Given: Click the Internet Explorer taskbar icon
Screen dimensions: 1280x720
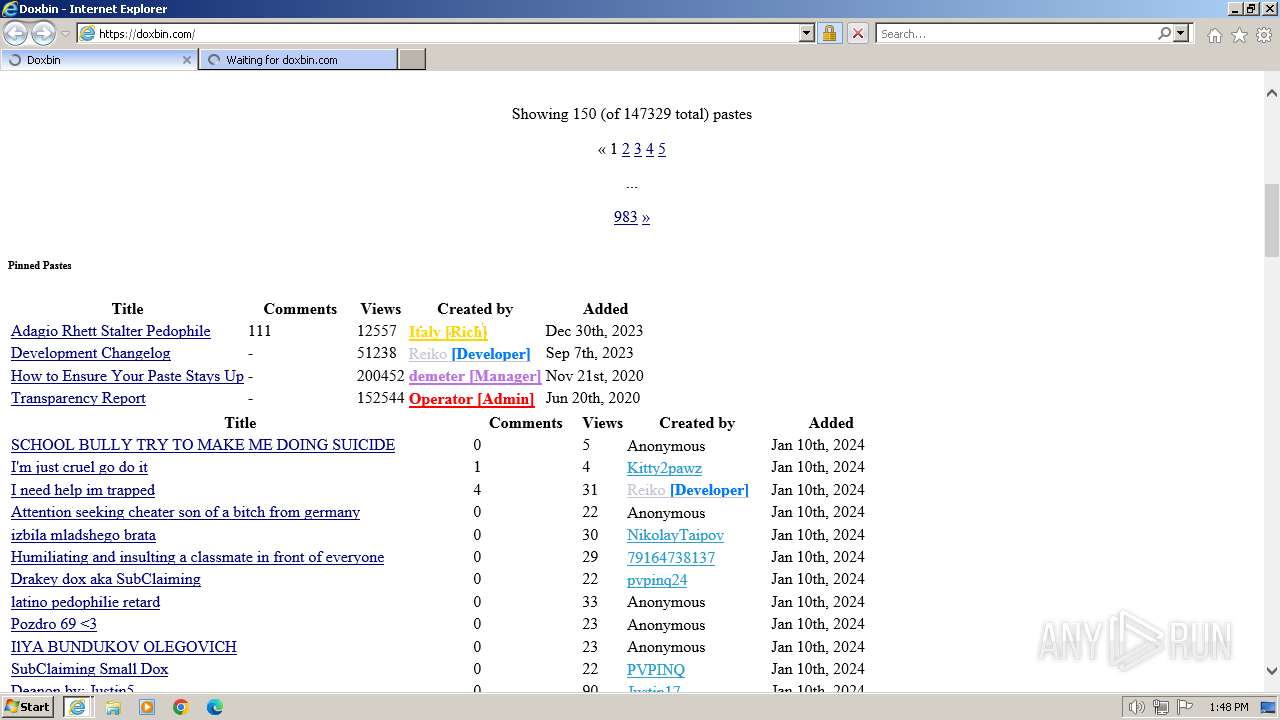Looking at the screenshot, I should 77,707.
